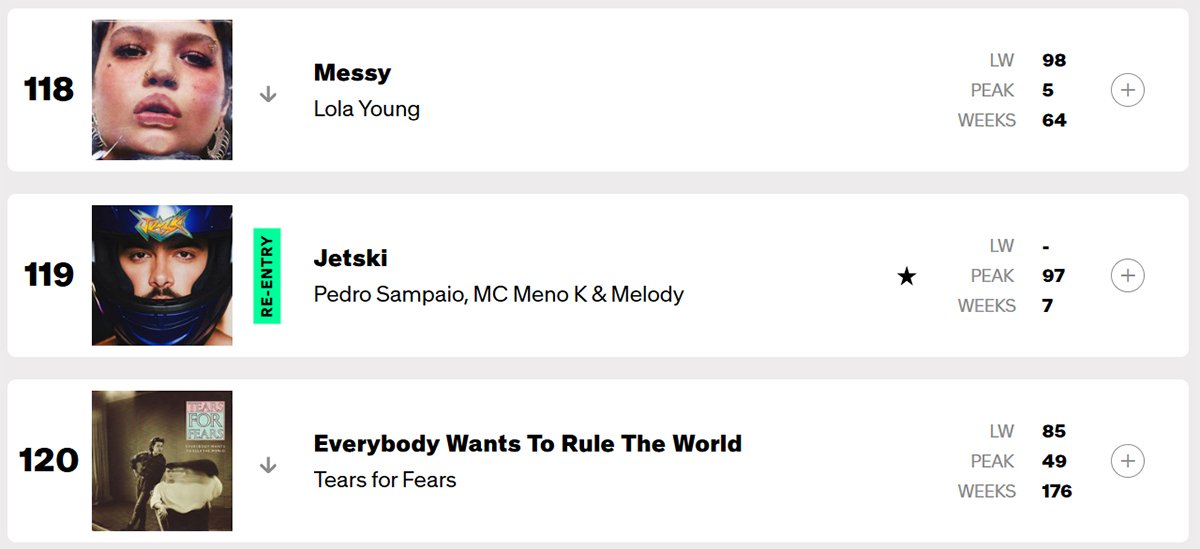Expand Jetski row using plus icon

point(1127,275)
